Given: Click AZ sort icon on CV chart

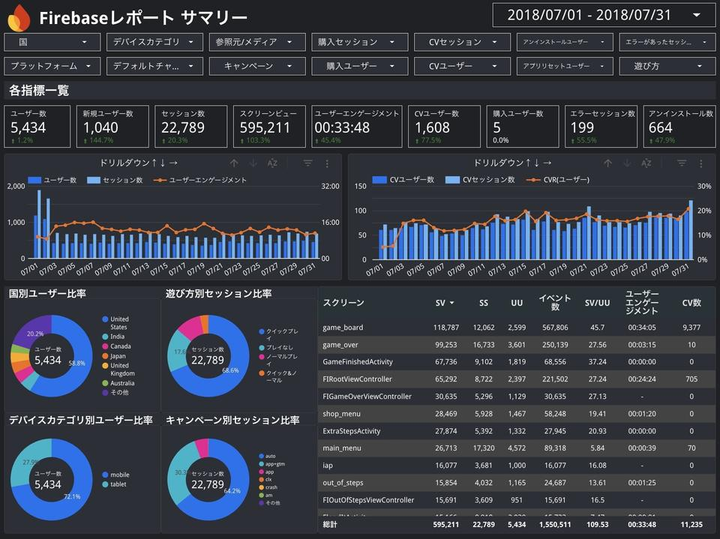Looking at the screenshot, I should (x=646, y=163).
